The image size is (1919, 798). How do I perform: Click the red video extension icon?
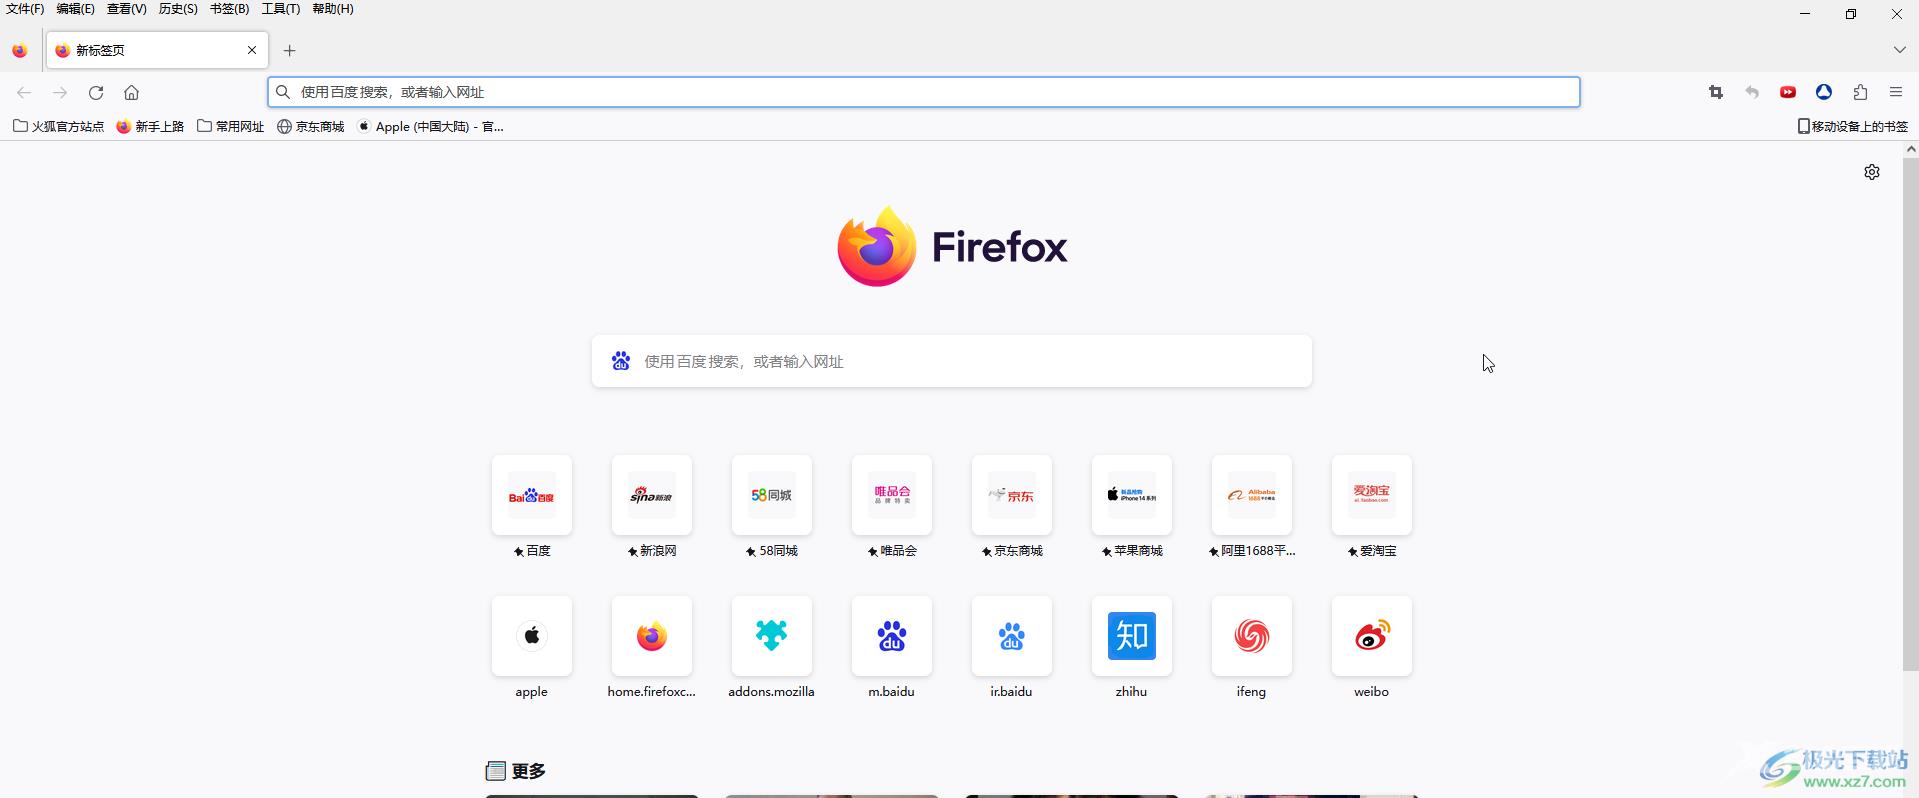(x=1788, y=92)
